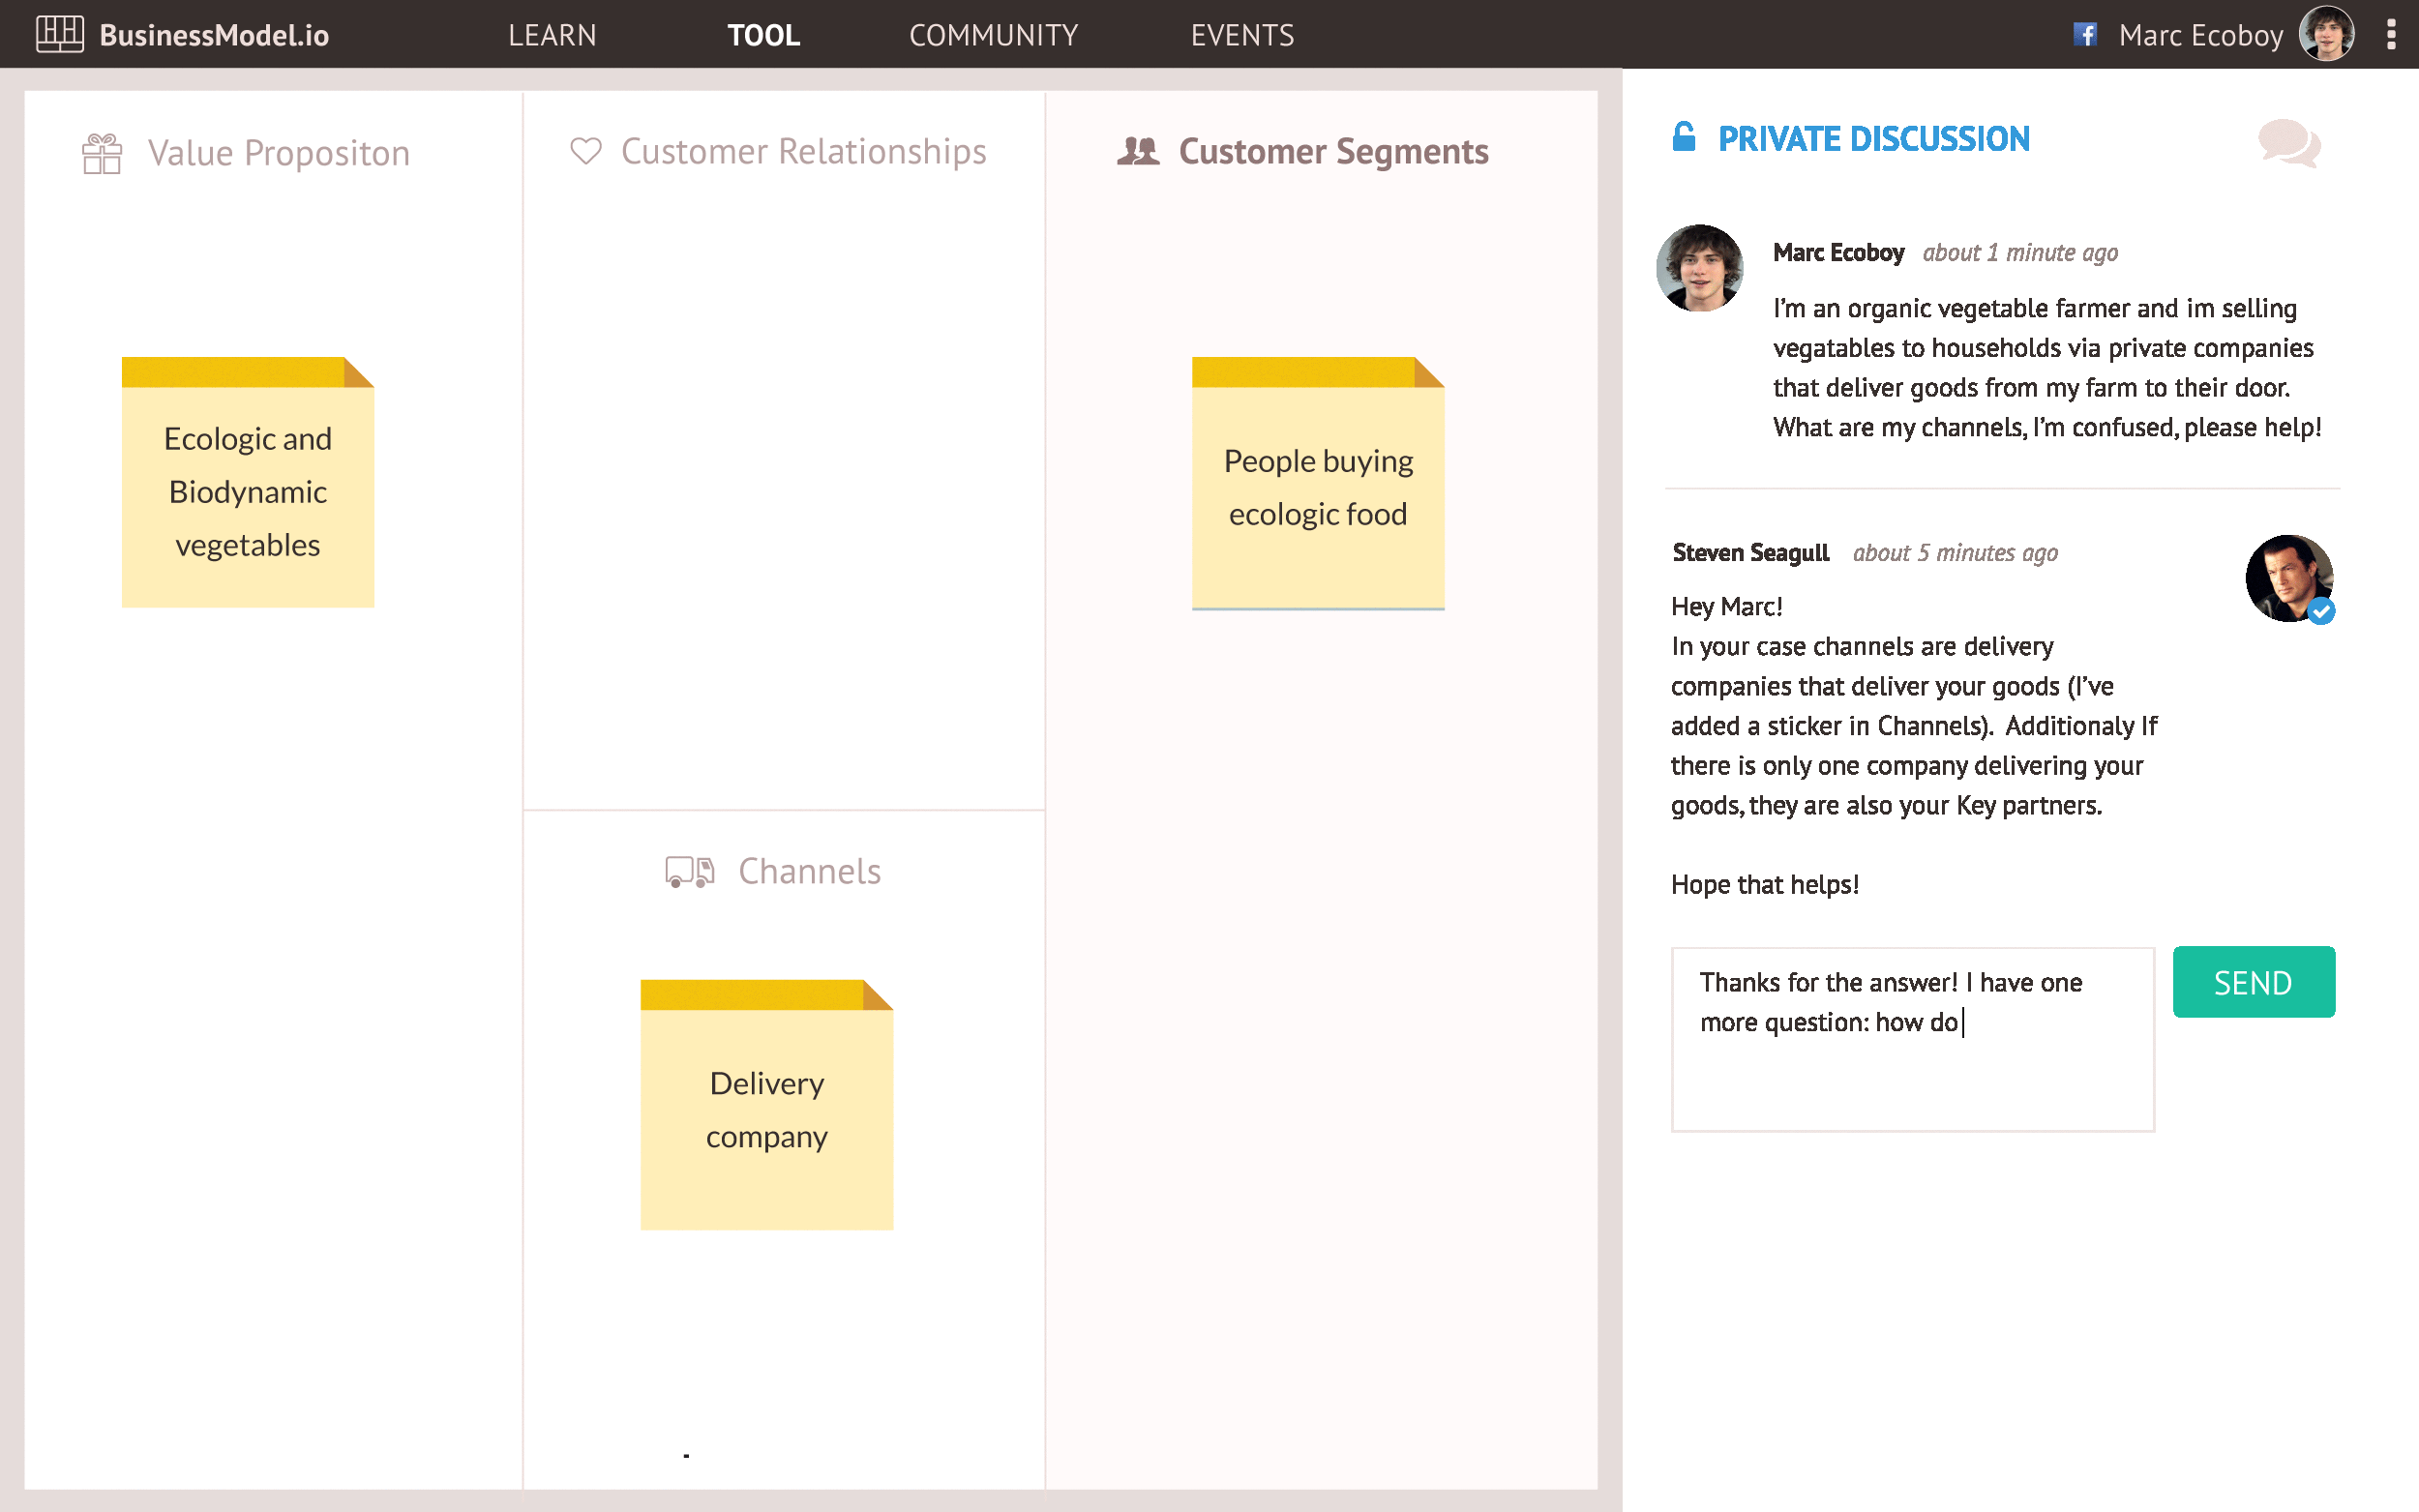Go to the EVENTS page
This screenshot has width=2419, height=1512.
tap(1242, 35)
